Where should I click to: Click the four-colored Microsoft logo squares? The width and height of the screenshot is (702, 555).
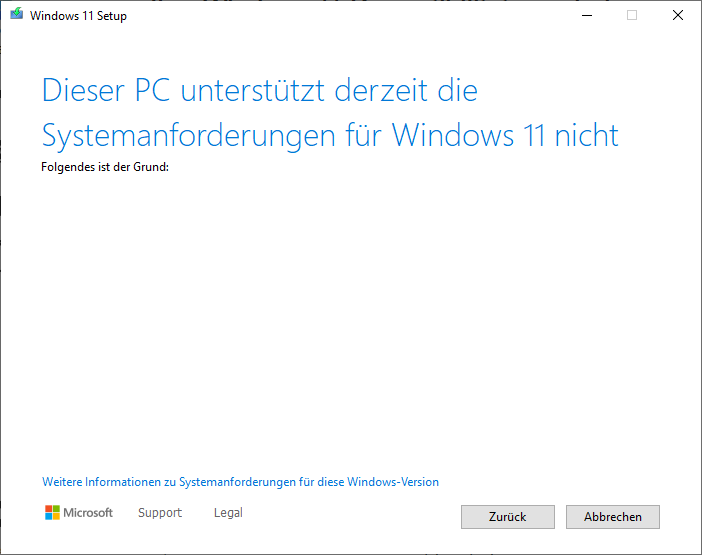[53, 513]
